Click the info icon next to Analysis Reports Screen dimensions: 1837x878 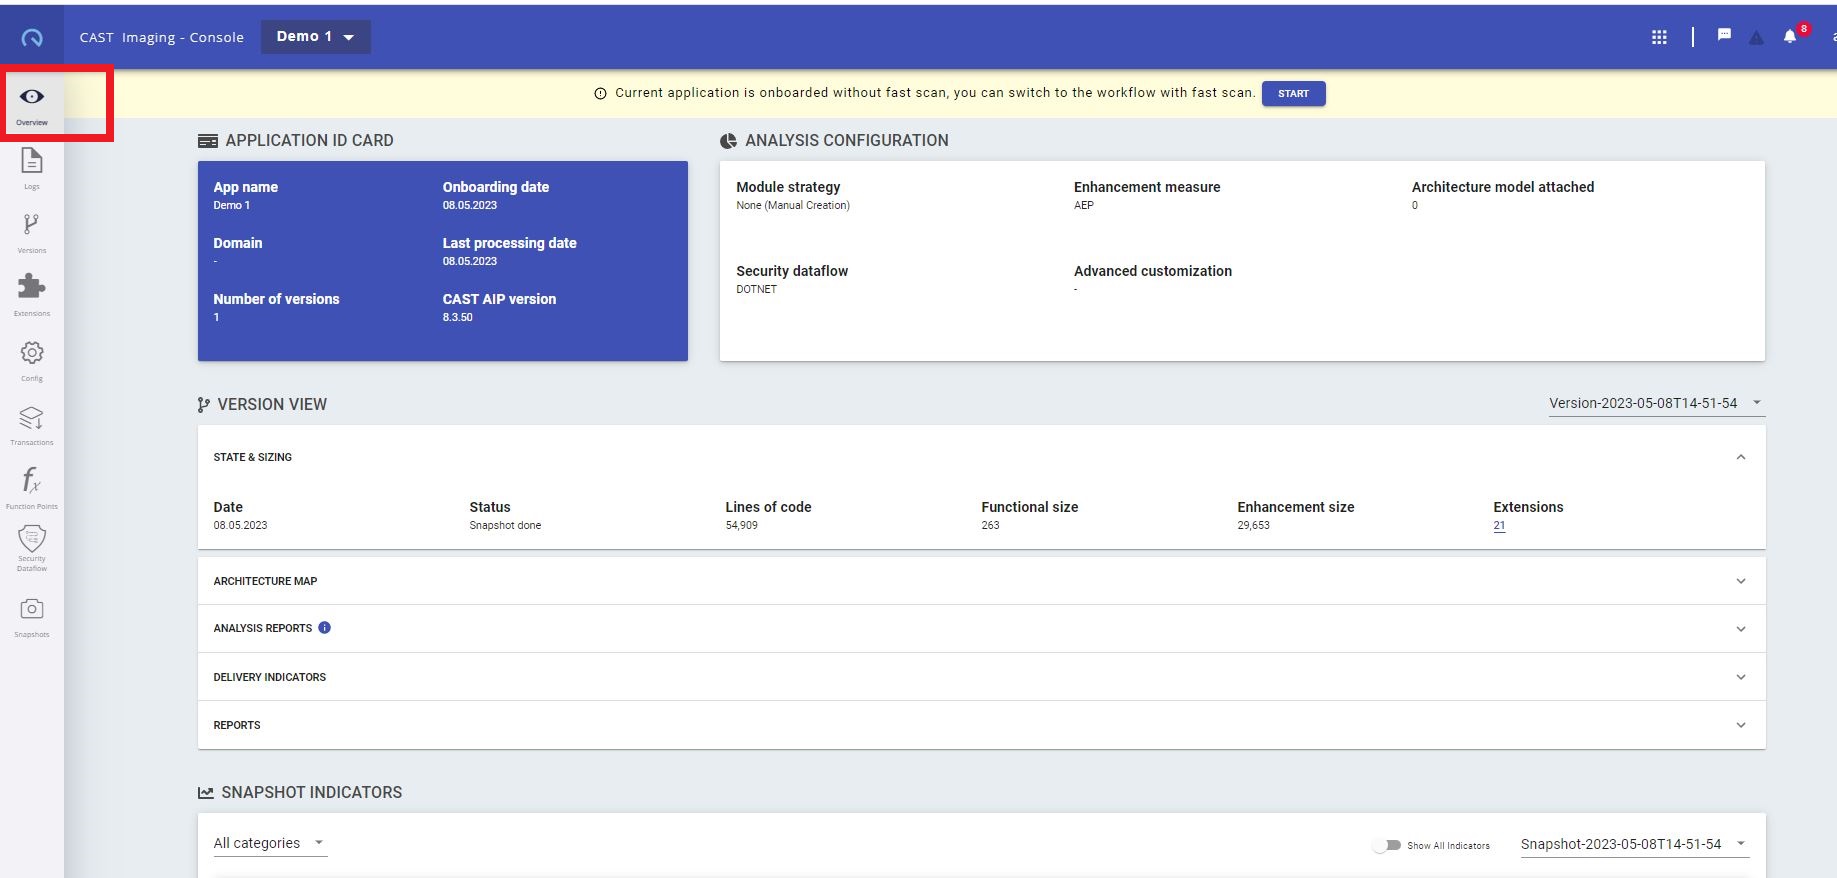[324, 628]
